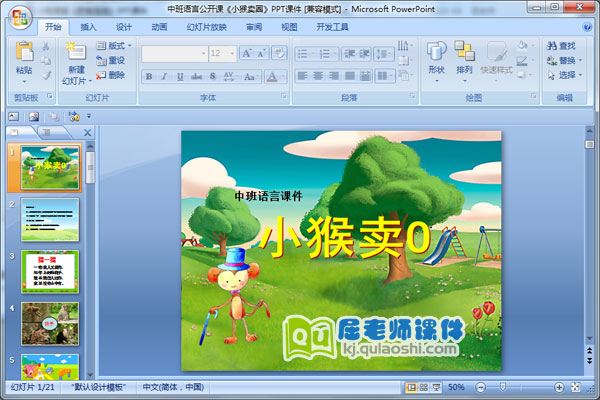600x400 pixels.
Task: Open the character spacing AV dropdown
Action: (229, 77)
